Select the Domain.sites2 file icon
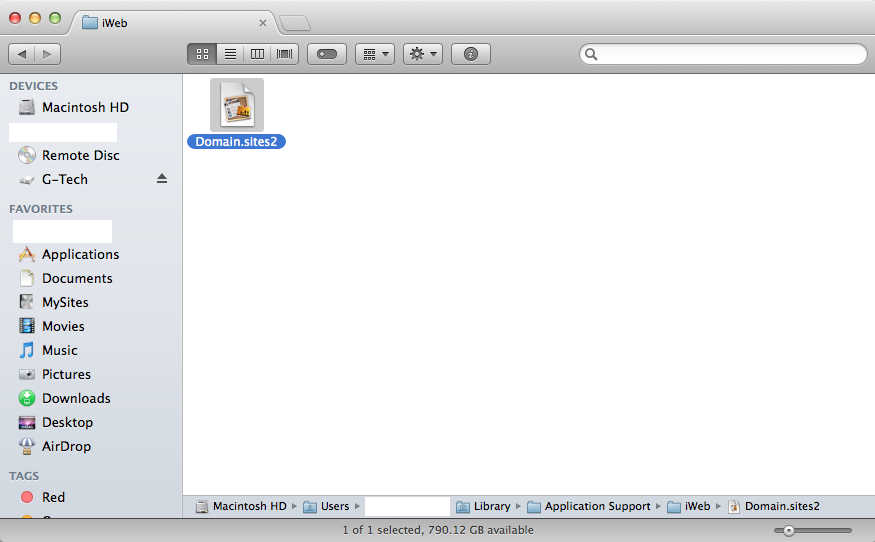Screen dimensions: 875x542 tap(237, 105)
